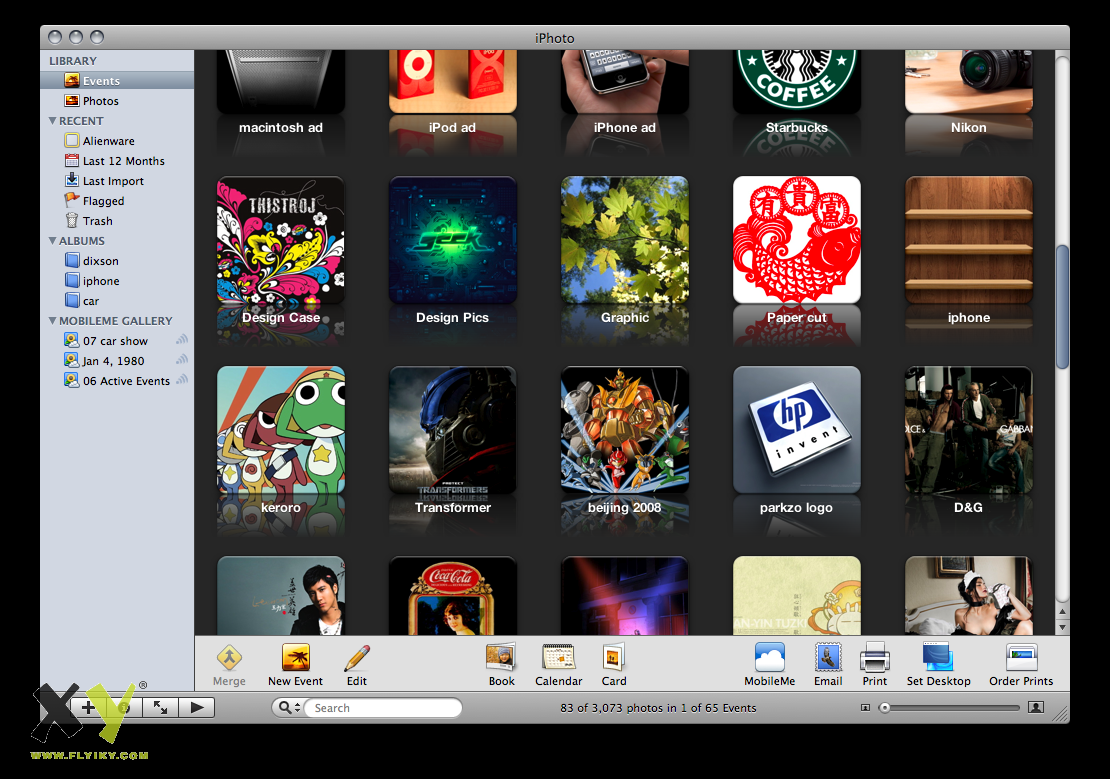
Task: Collapse the ALBUMS section triangle
Action: [x=52, y=241]
